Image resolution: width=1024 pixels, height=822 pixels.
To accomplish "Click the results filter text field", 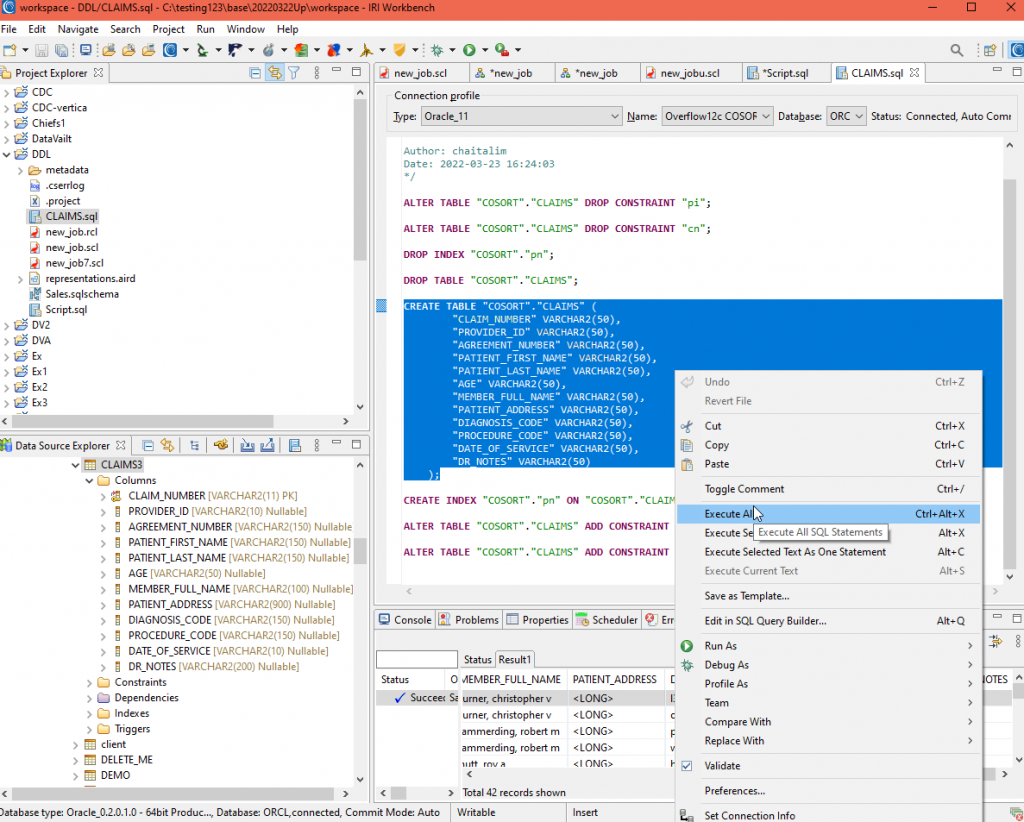I will [416, 660].
